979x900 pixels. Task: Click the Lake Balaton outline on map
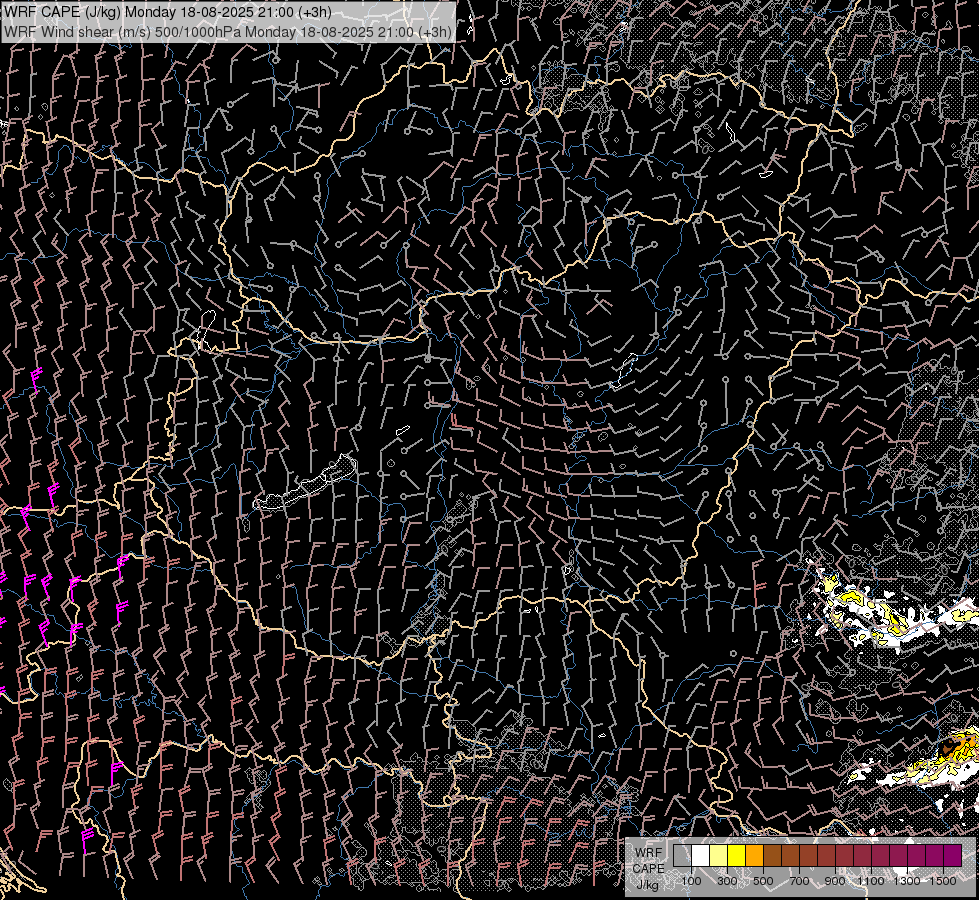tap(306, 485)
